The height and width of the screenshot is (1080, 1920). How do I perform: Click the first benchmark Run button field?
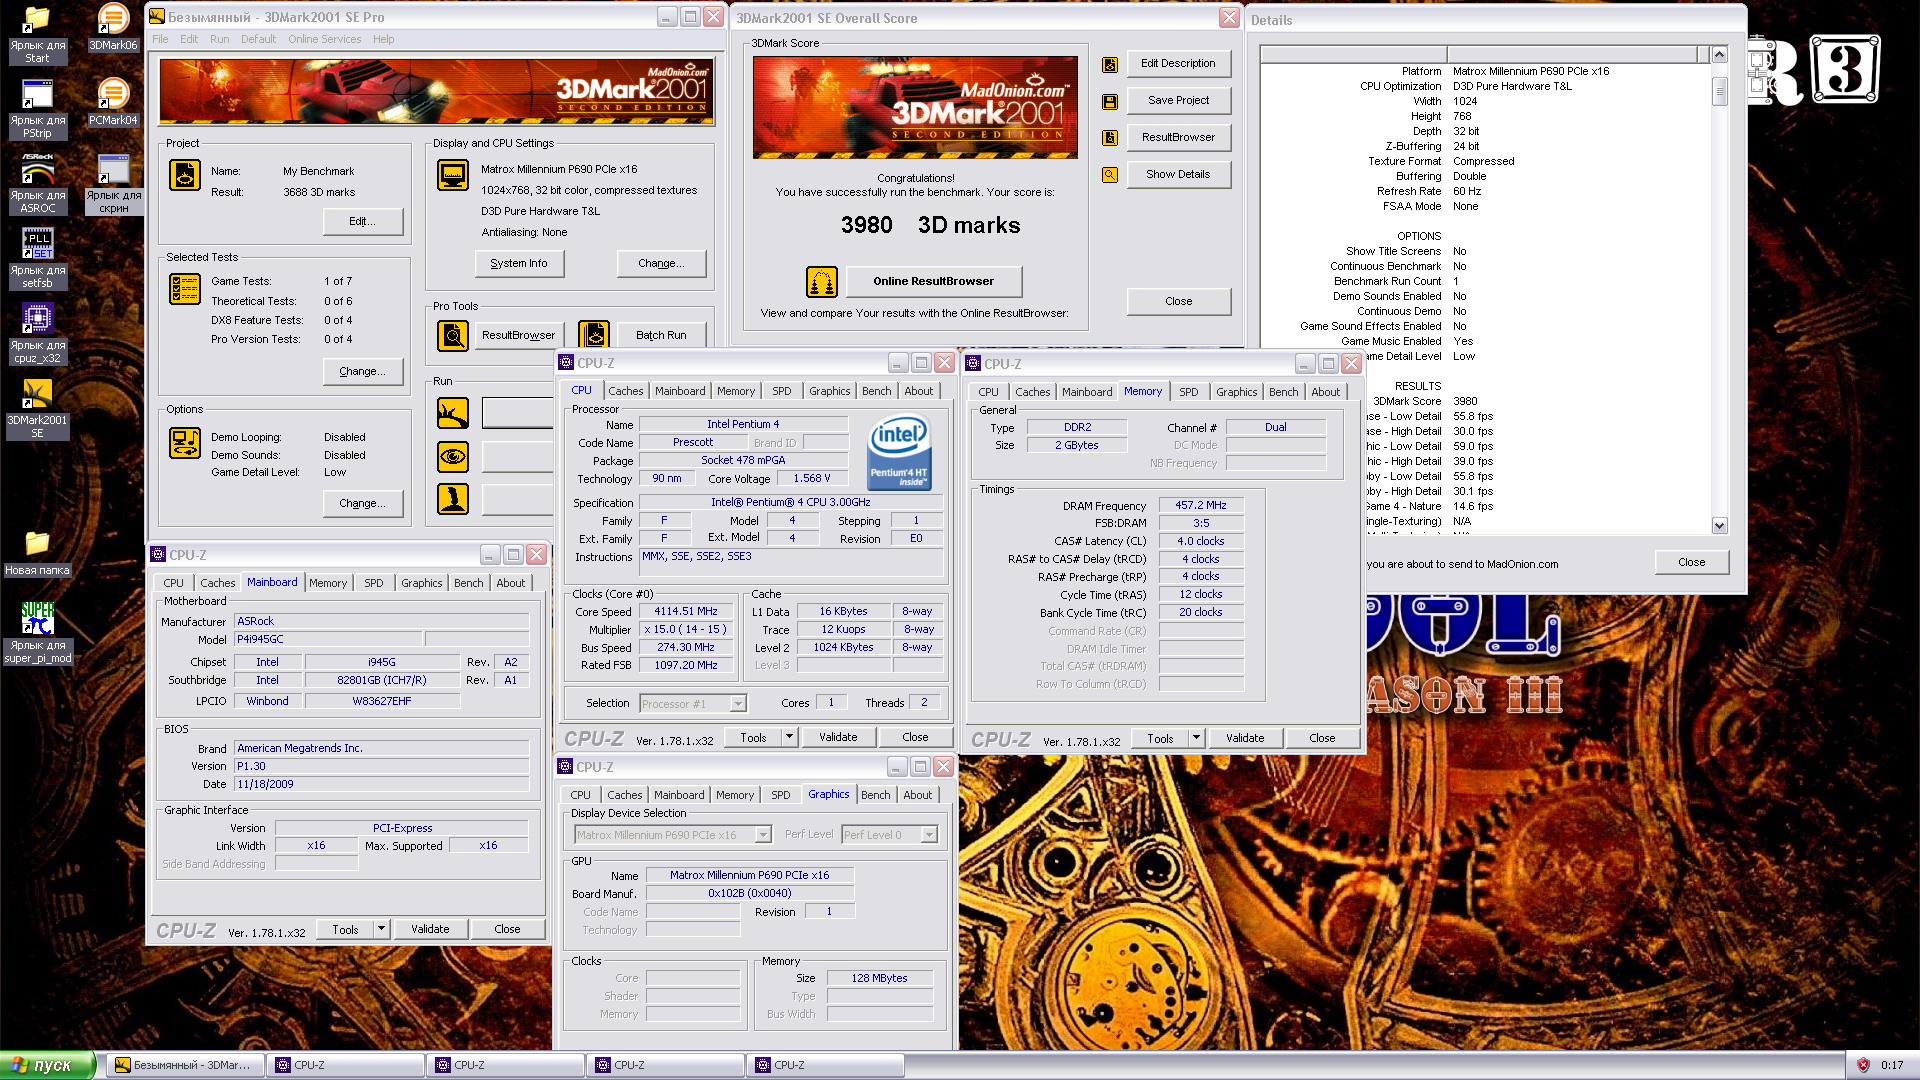(518, 413)
